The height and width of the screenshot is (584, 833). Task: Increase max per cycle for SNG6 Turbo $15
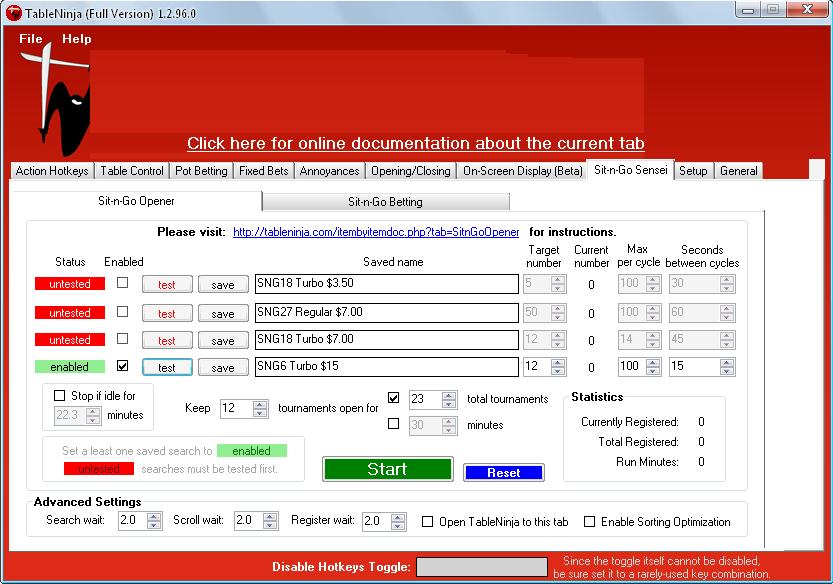tap(653, 362)
